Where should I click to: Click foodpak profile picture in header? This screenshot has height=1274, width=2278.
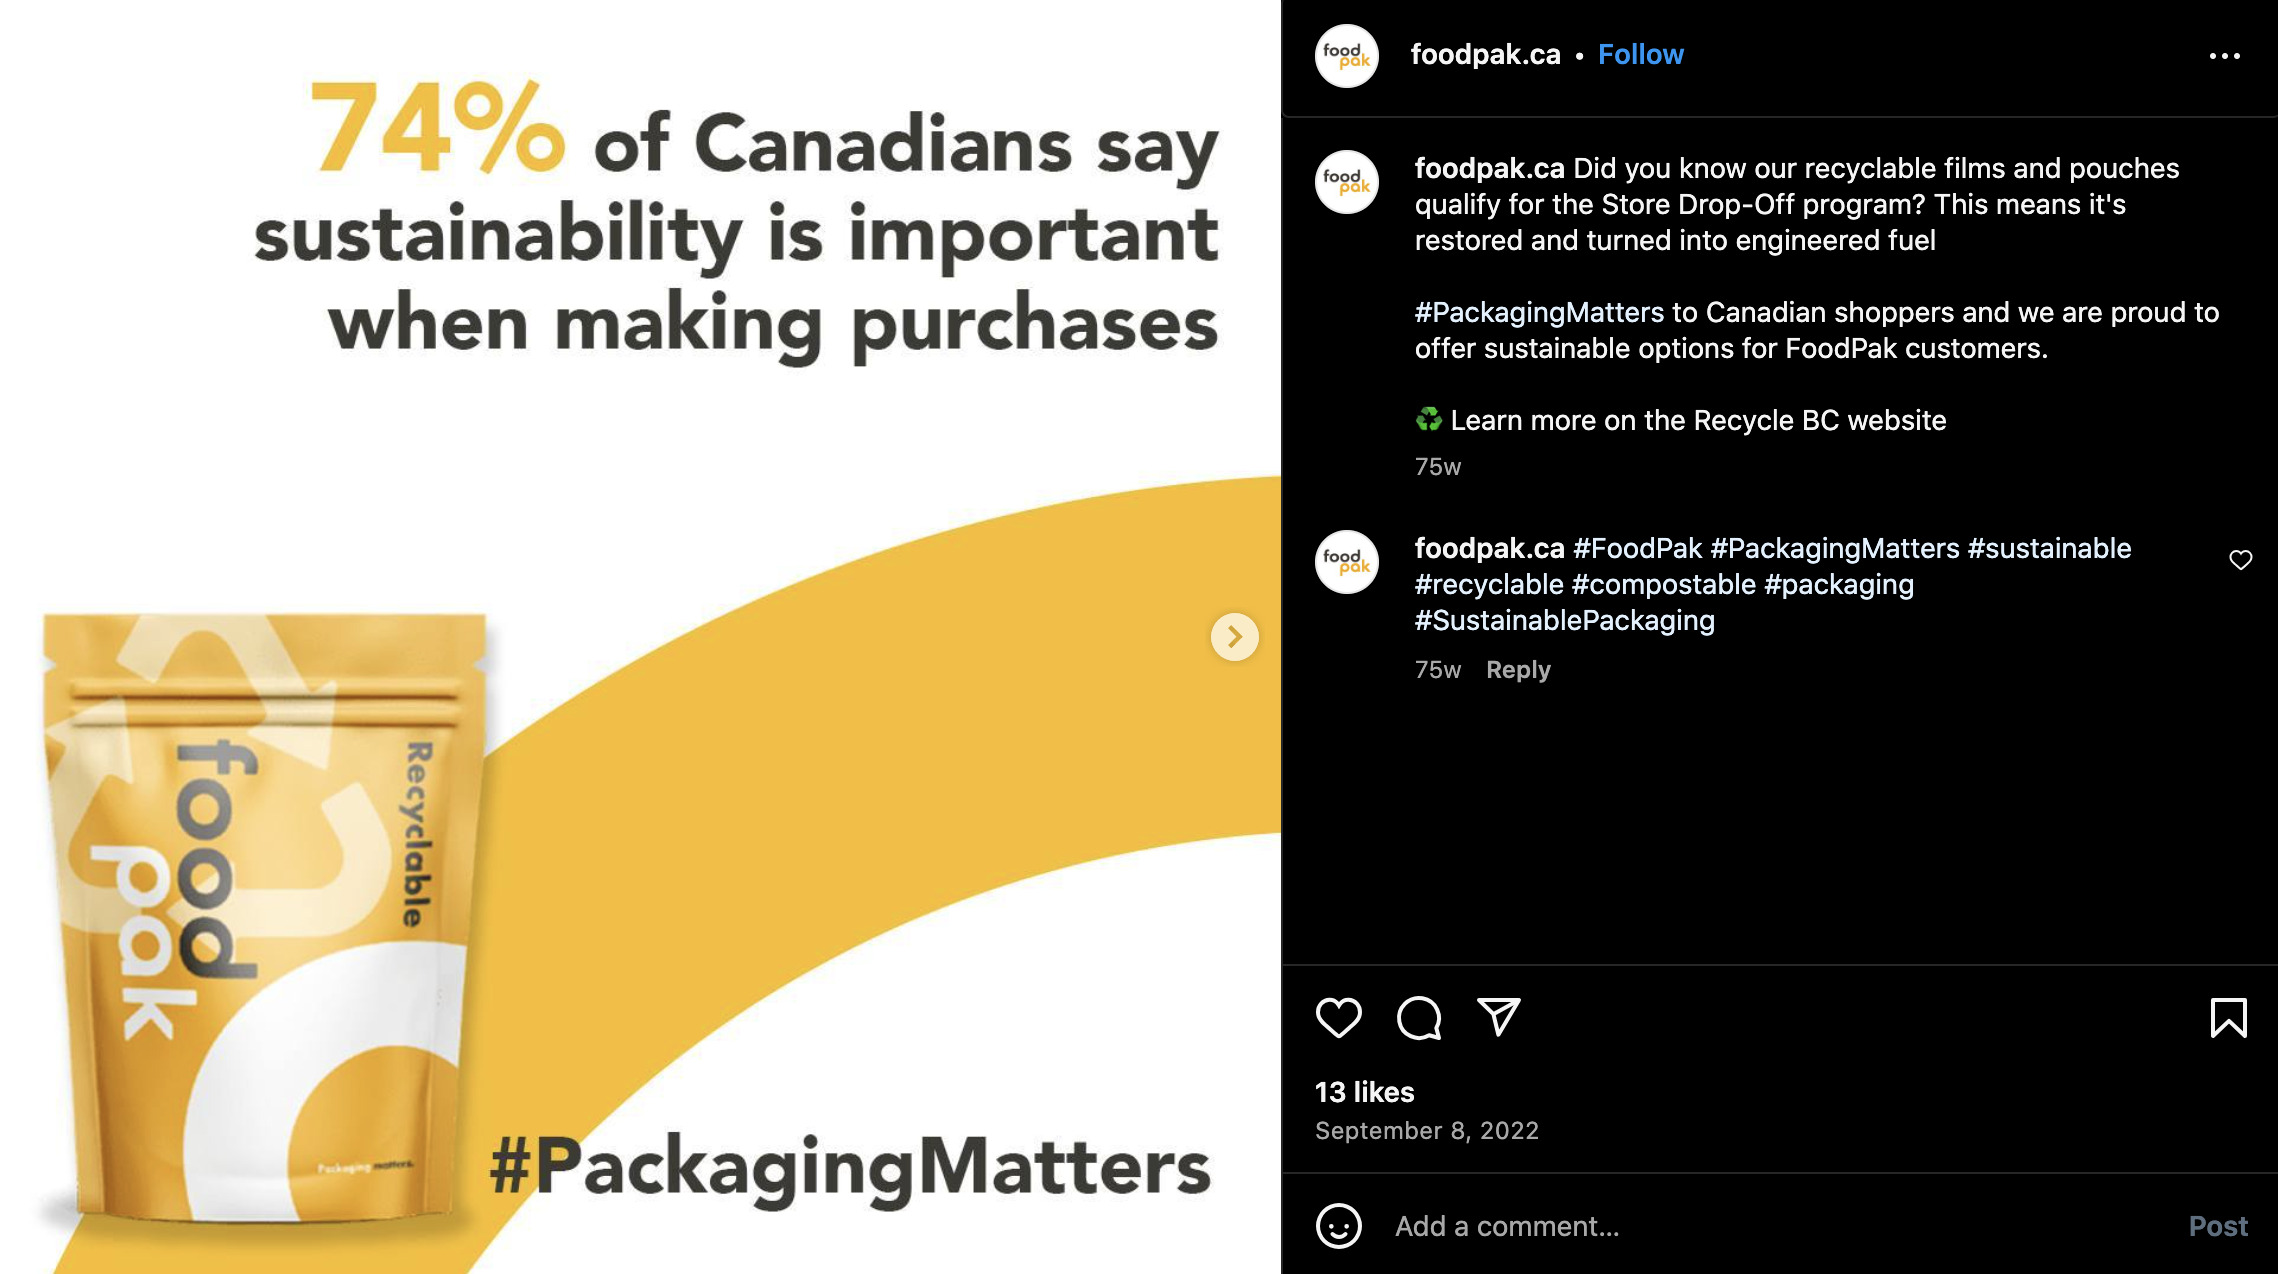coord(1346,56)
